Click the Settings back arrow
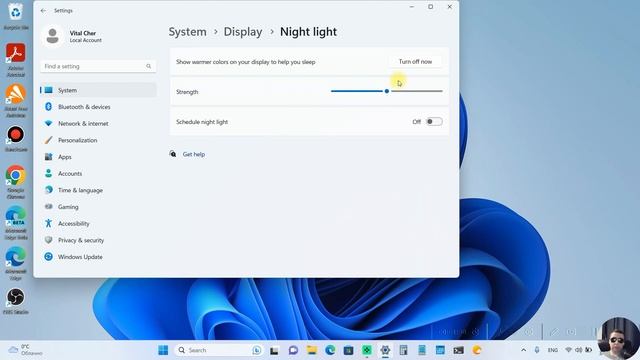The image size is (640, 360). (43, 11)
